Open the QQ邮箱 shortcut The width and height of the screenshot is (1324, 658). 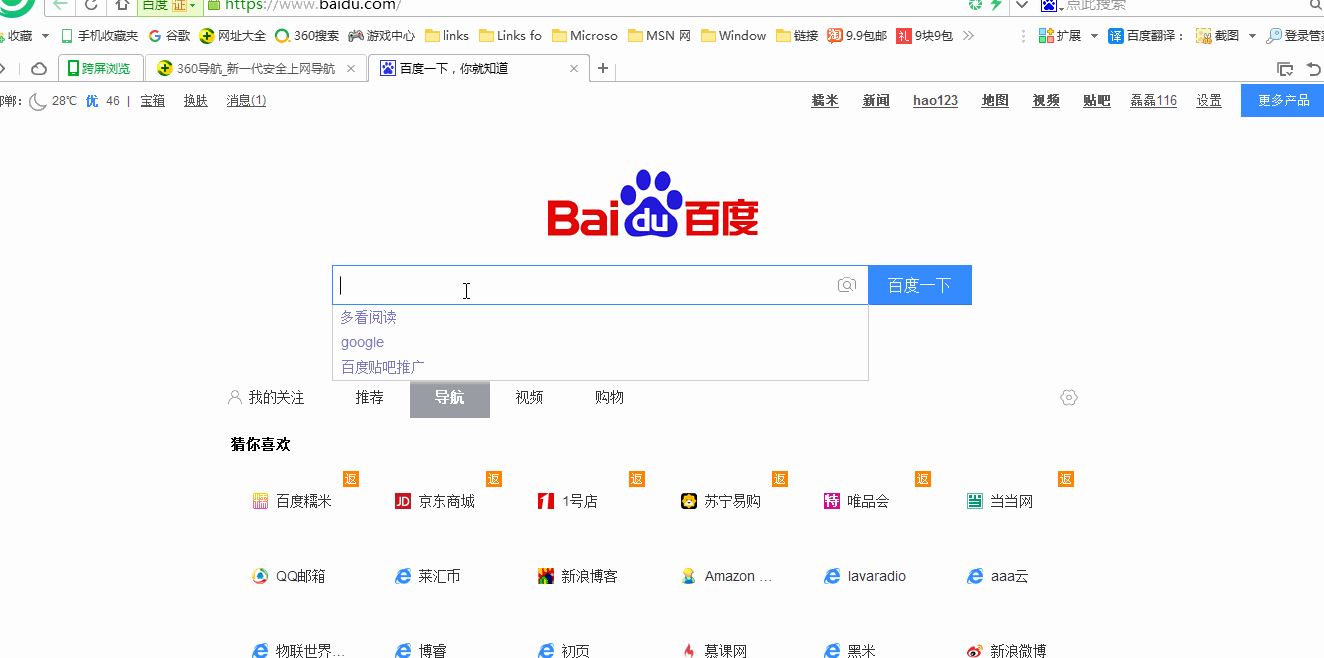pos(289,576)
